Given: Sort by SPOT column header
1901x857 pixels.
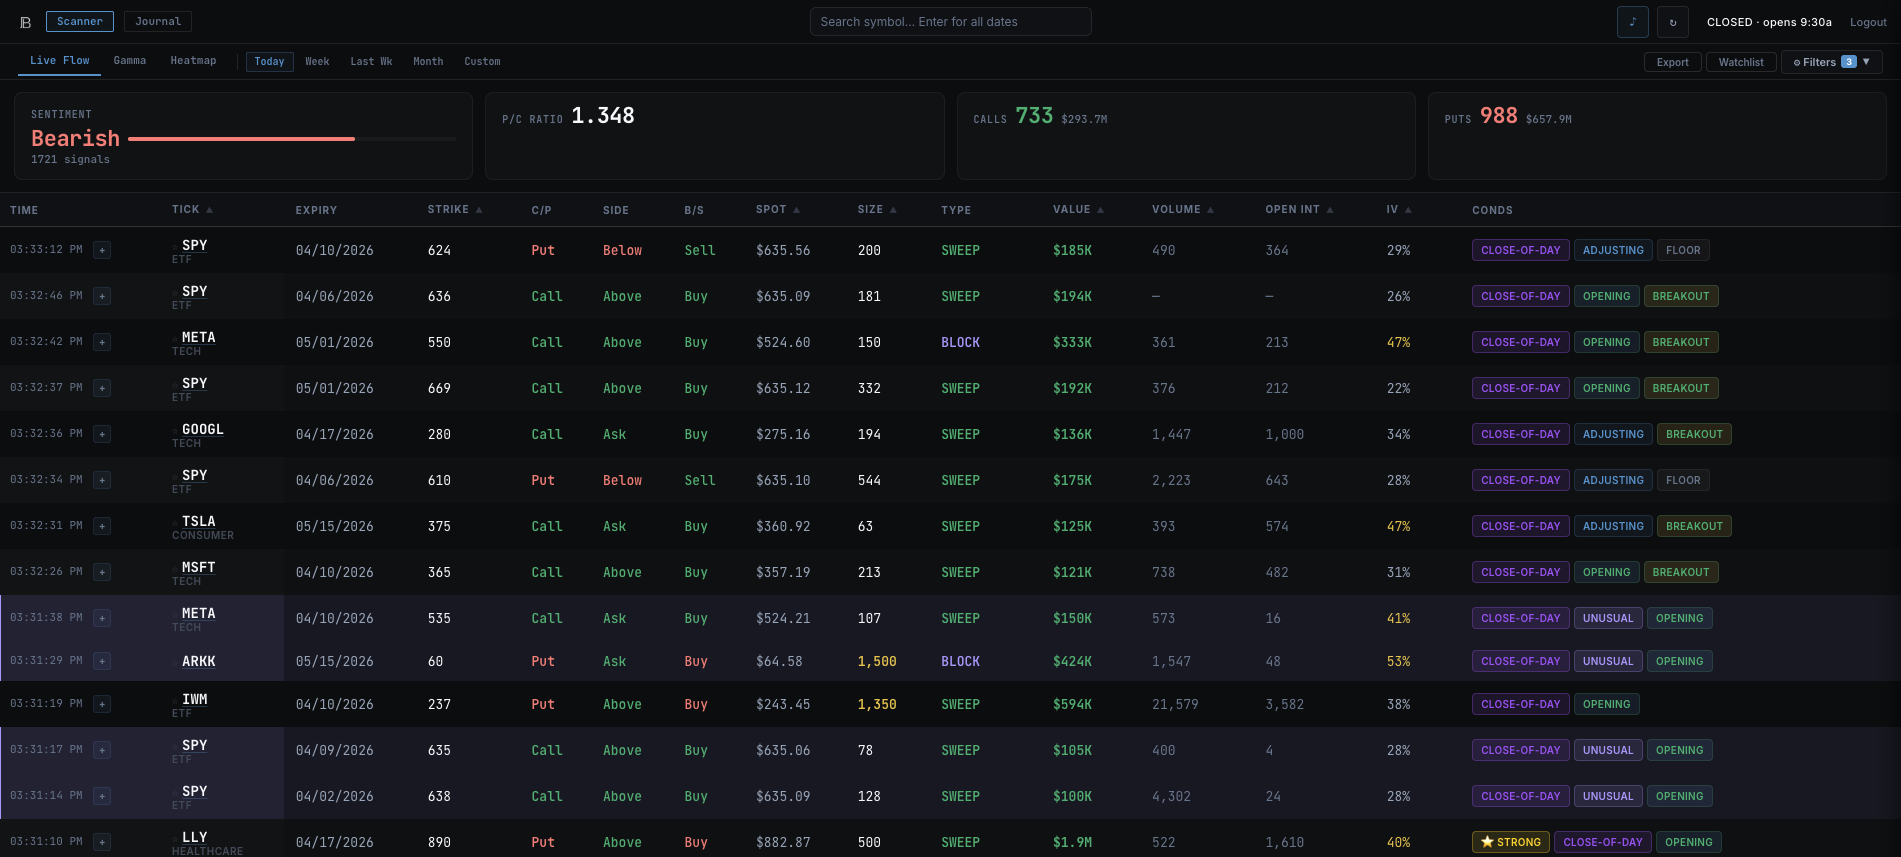Looking at the screenshot, I should tap(778, 210).
